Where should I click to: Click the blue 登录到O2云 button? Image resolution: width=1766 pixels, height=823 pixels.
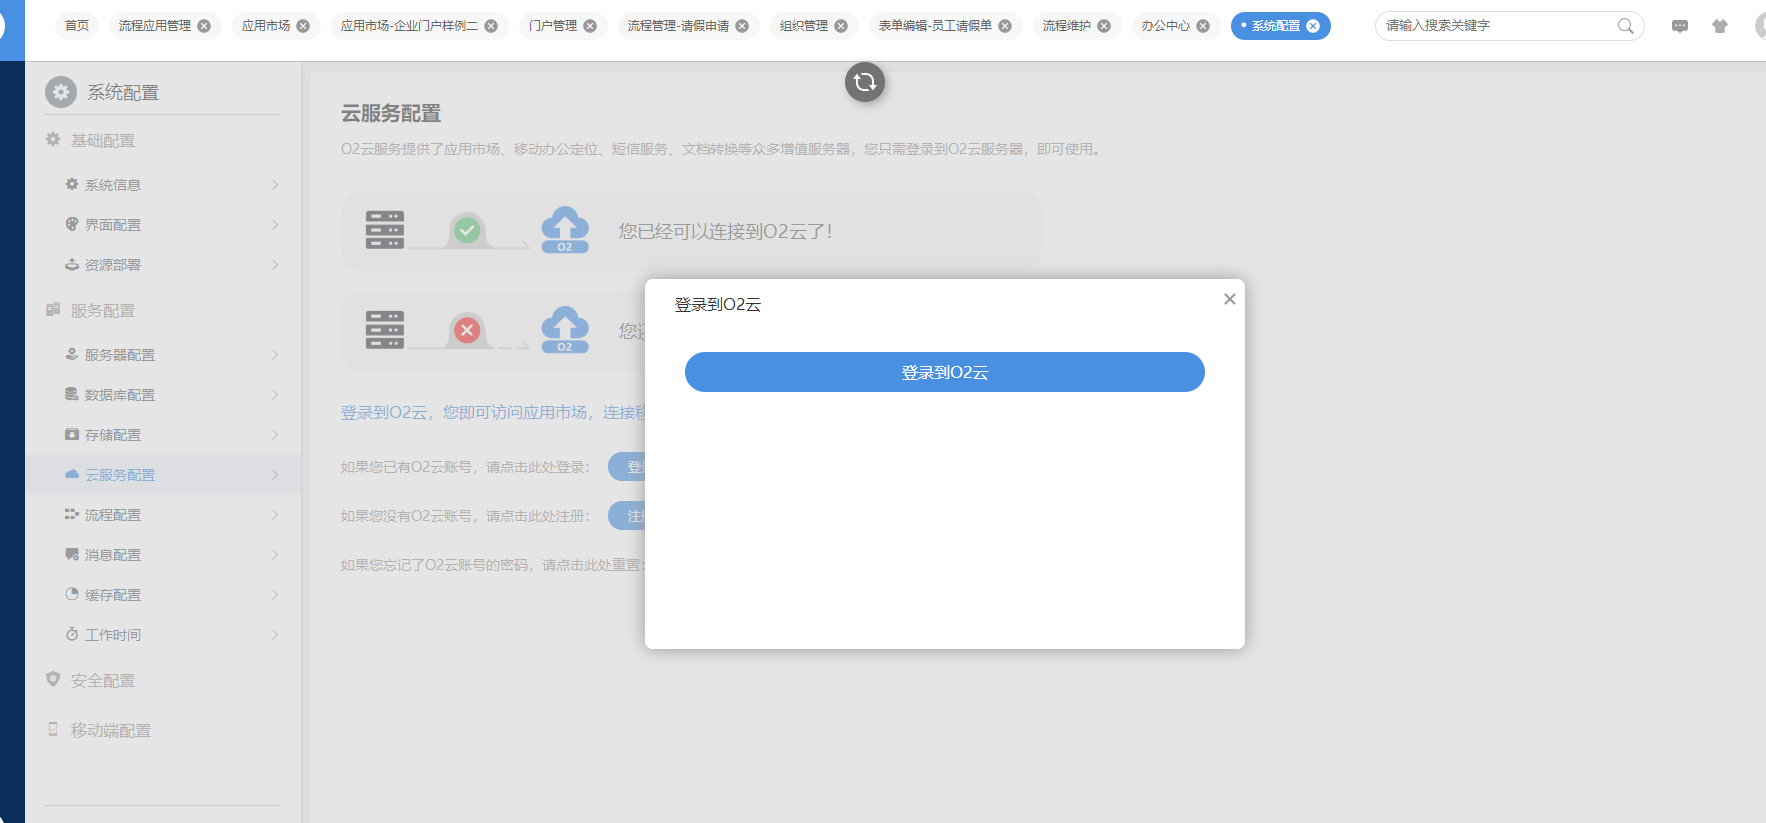945,372
